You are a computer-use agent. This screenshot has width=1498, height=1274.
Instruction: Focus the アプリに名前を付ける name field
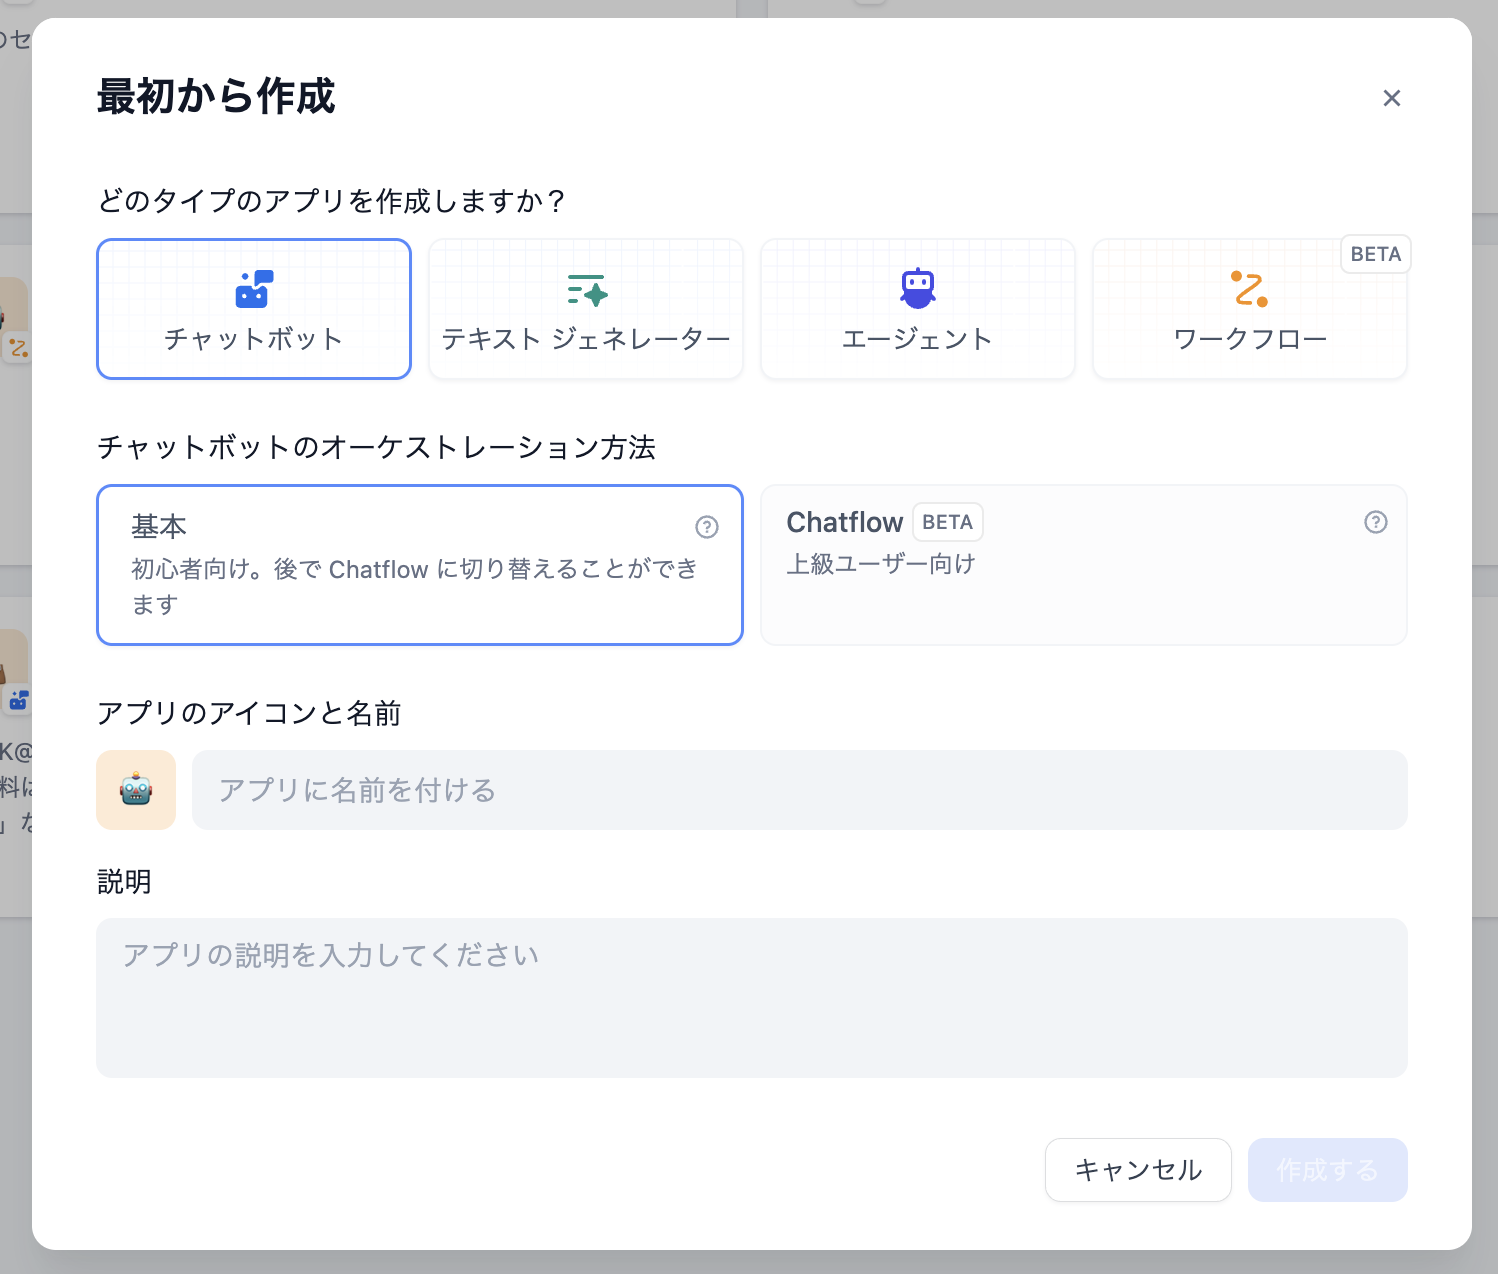pyautogui.click(x=800, y=790)
